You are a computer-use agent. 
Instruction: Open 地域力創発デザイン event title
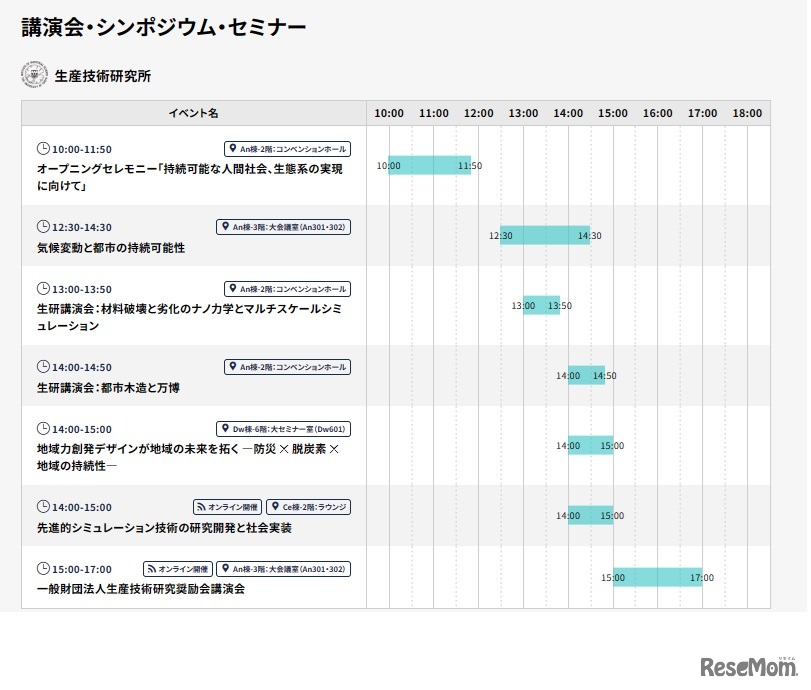point(188,457)
